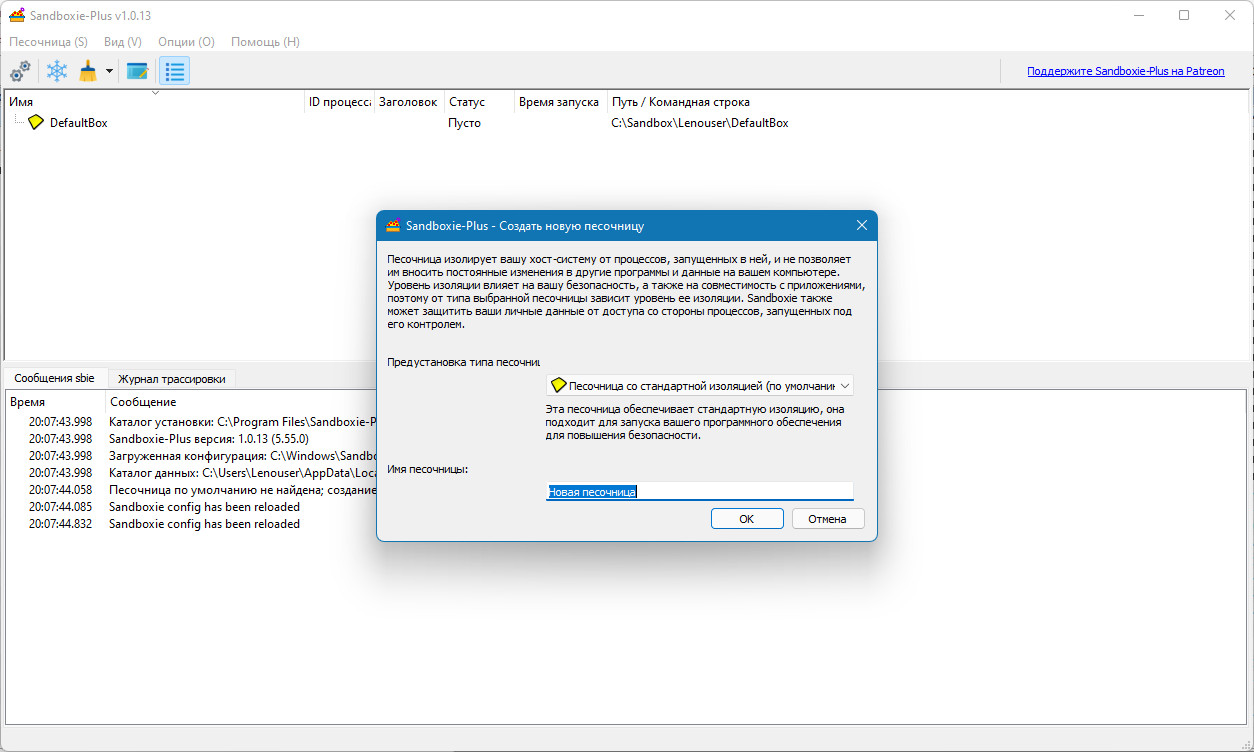Screen dimensions: 1254x752
Task: Click the C:\Sandbox\Lenouser\DefaultBox path cell
Action: pyautogui.click(x=699, y=123)
